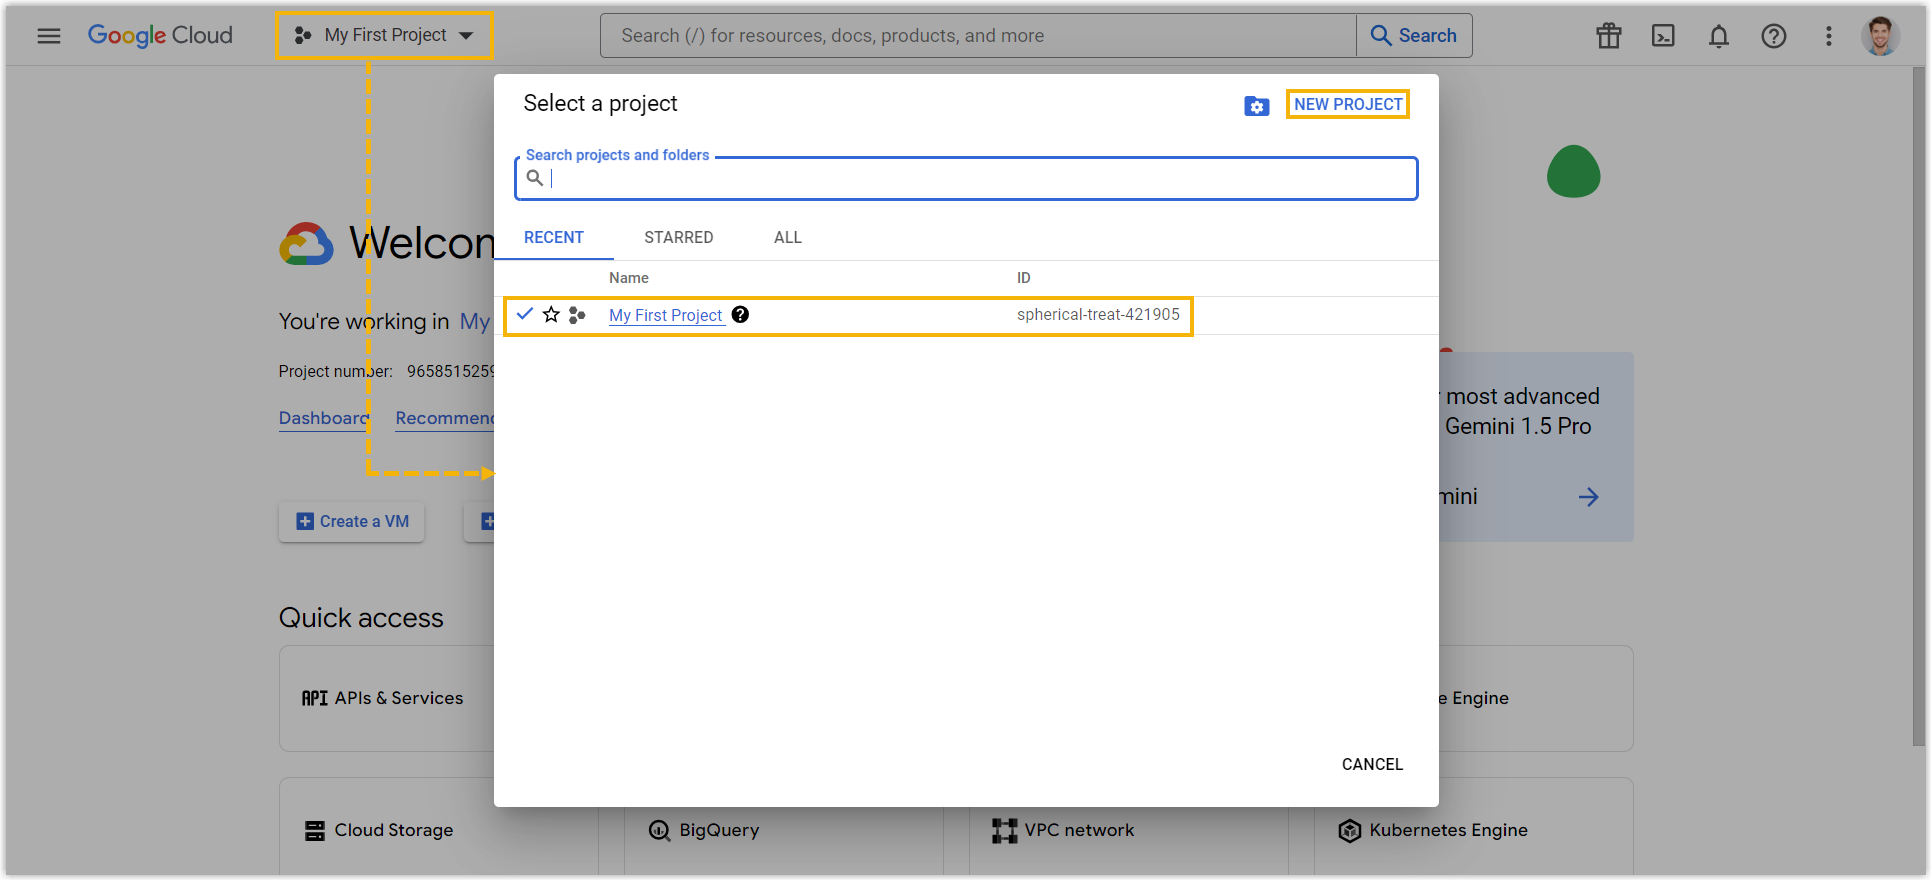This screenshot has width=1932, height=881.
Task: Click the gift free trial icon
Action: [x=1608, y=36]
